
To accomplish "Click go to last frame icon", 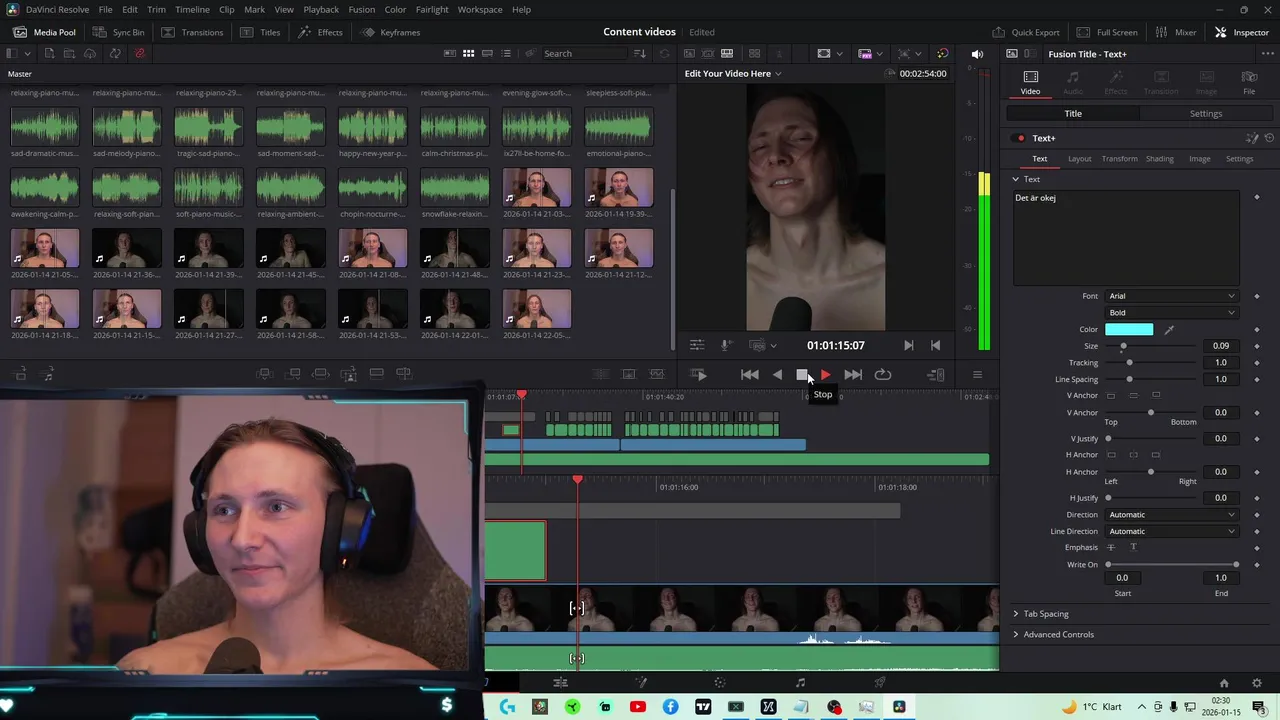I will click(x=908, y=345).
